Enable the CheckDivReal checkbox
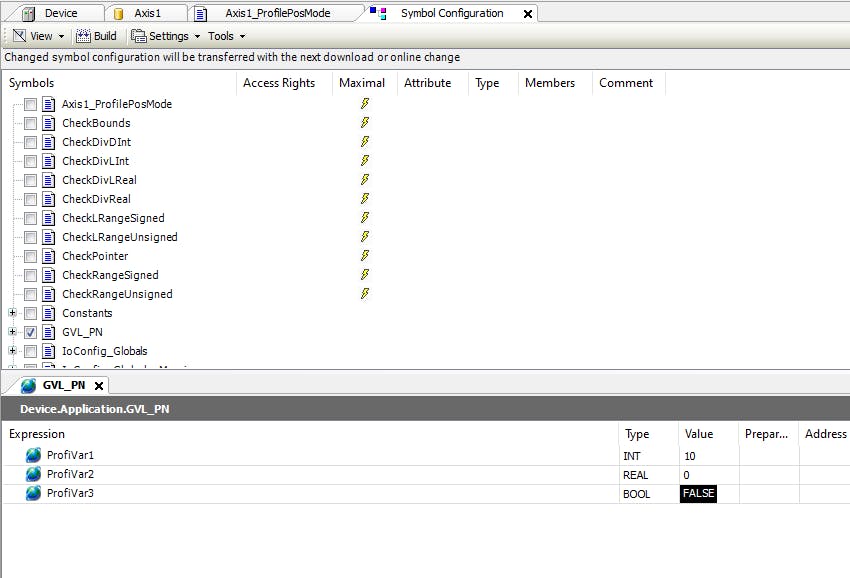Screen dimensions: 850x578 coord(31,199)
